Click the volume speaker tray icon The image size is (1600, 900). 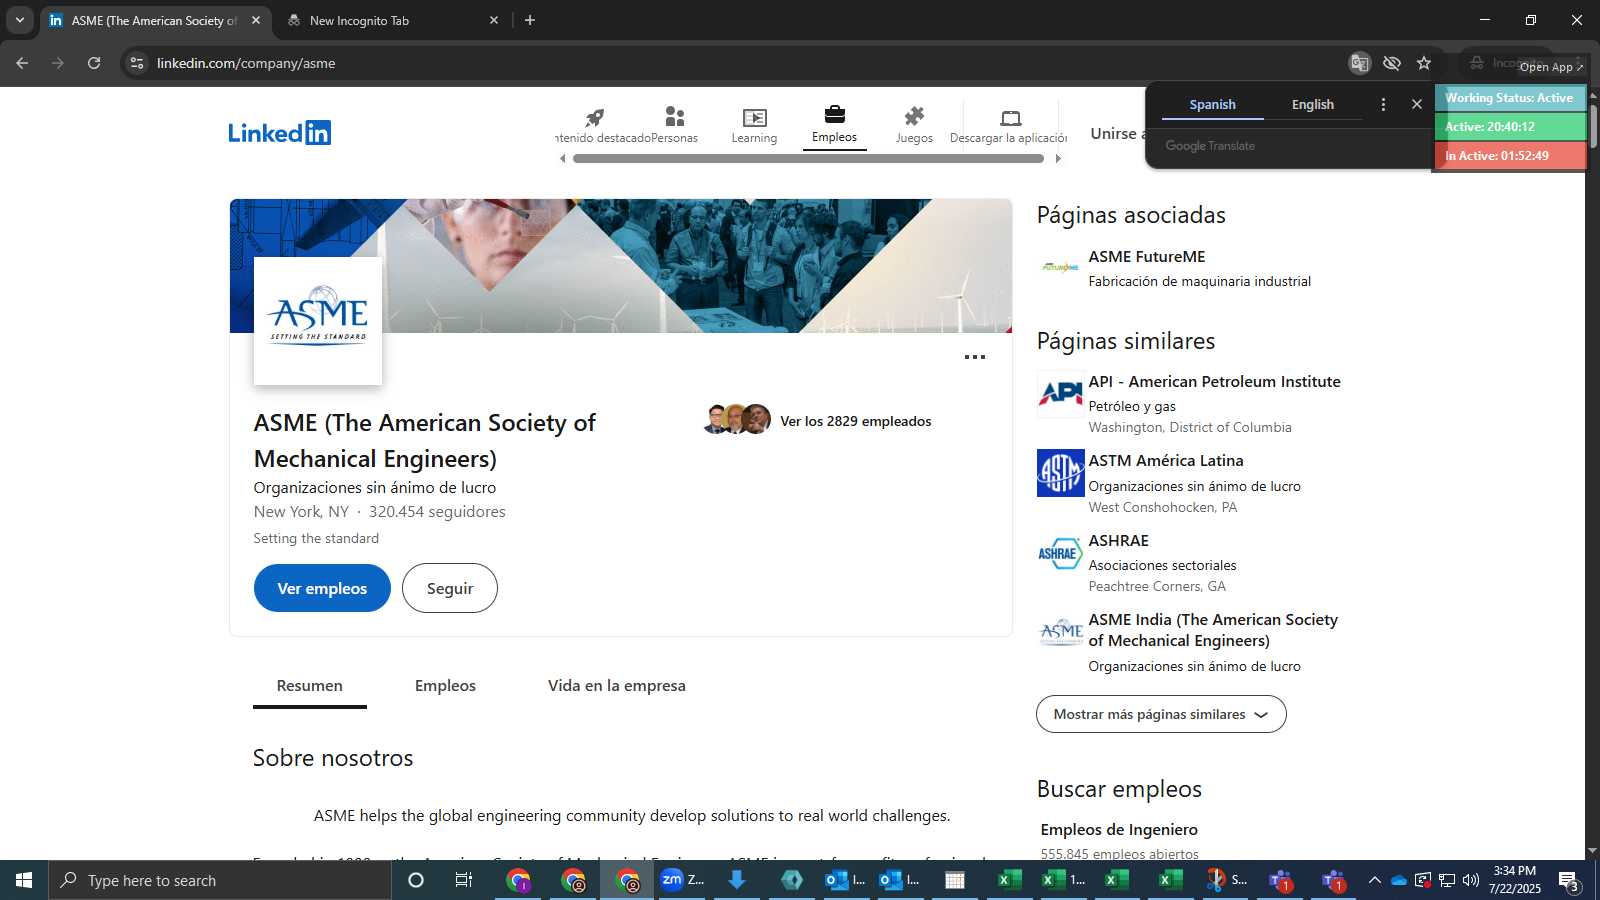[x=1471, y=880]
